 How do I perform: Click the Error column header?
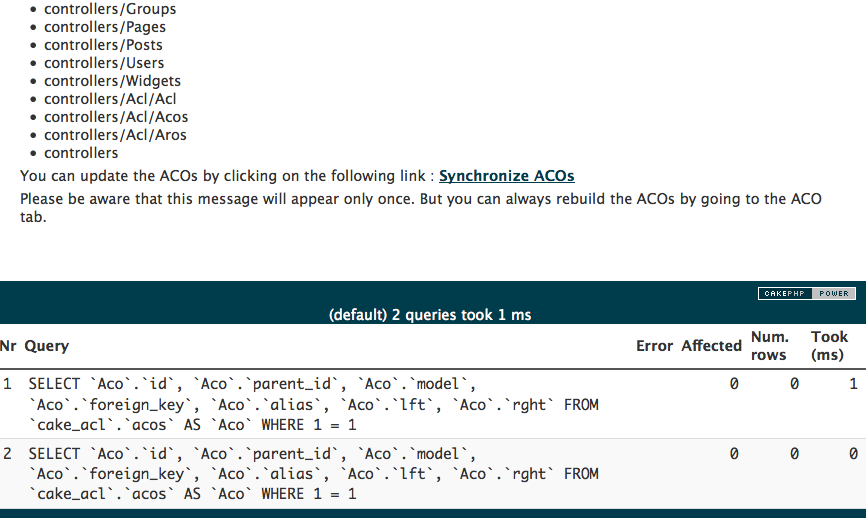click(654, 346)
